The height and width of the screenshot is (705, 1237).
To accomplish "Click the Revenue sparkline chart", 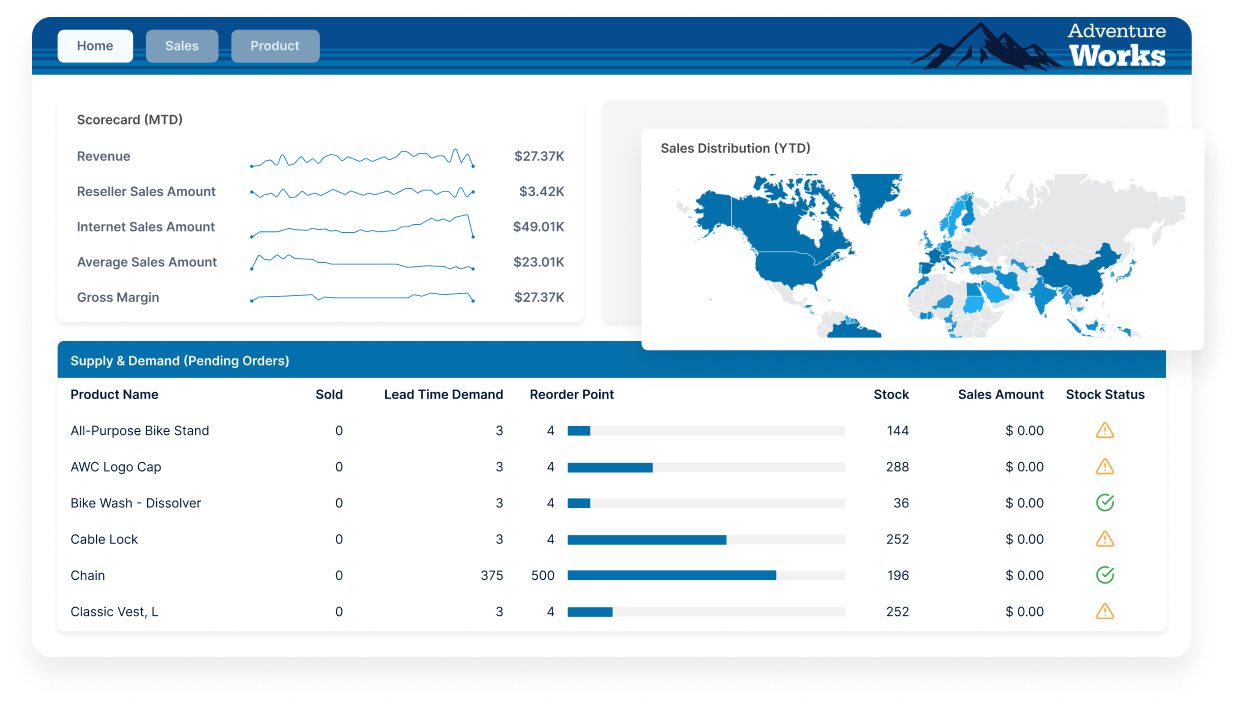I will 362,157.
